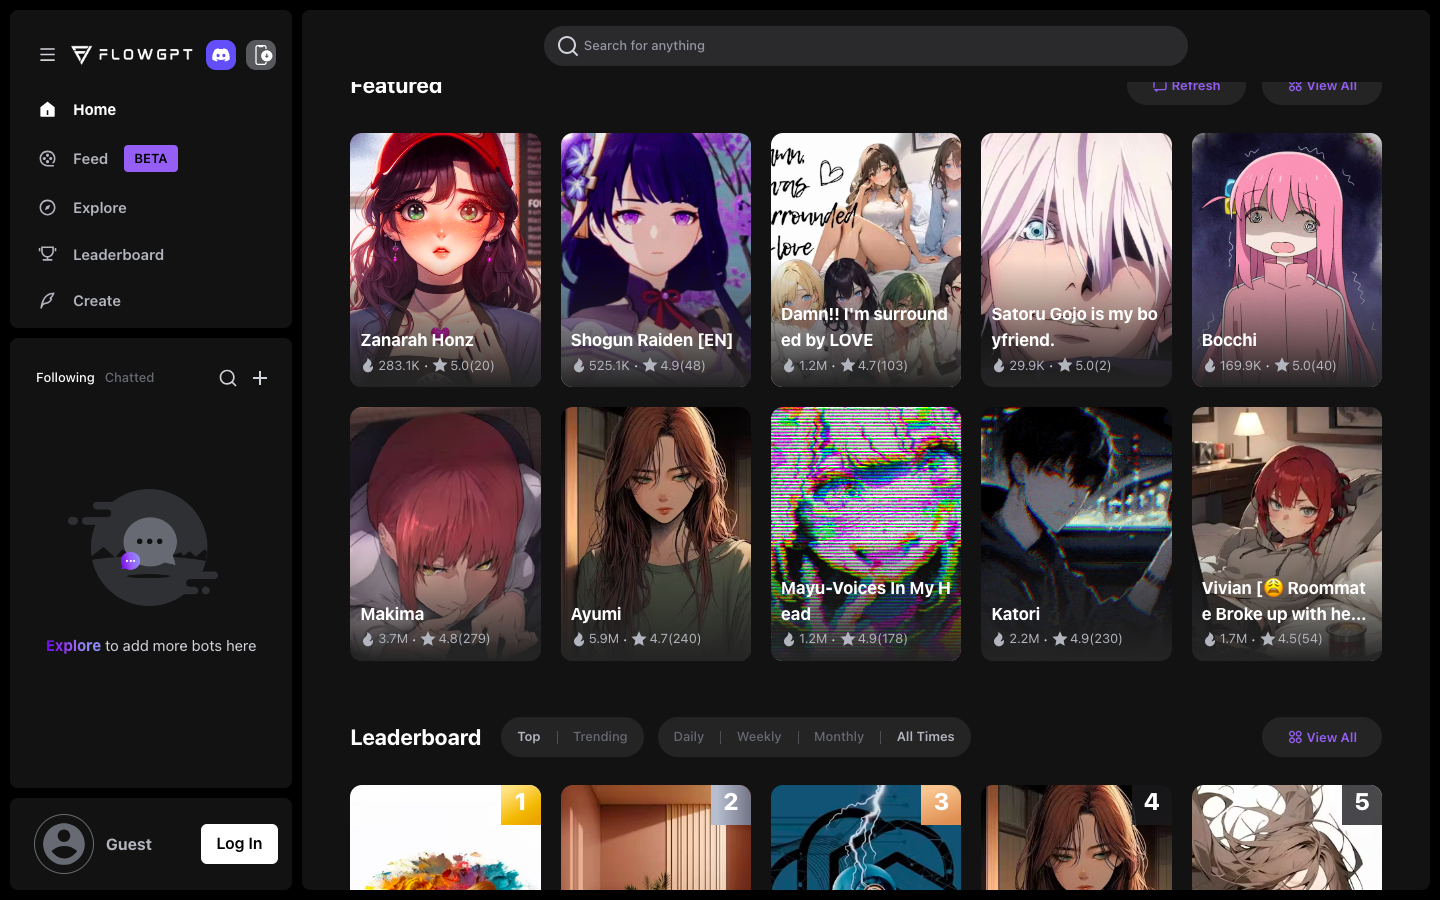The height and width of the screenshot is (900, 1440).
Task: Open the Katori bot card
Action: click(1076, 534)
